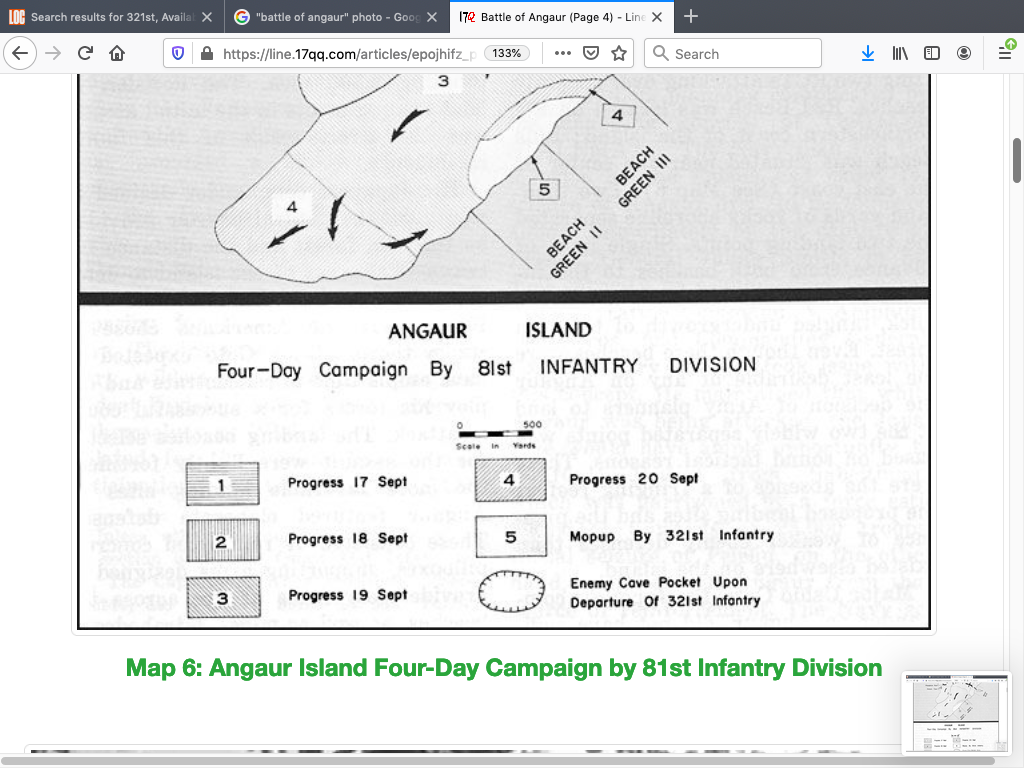Open the Downloads panel
1024x768 pixels.
868,54
